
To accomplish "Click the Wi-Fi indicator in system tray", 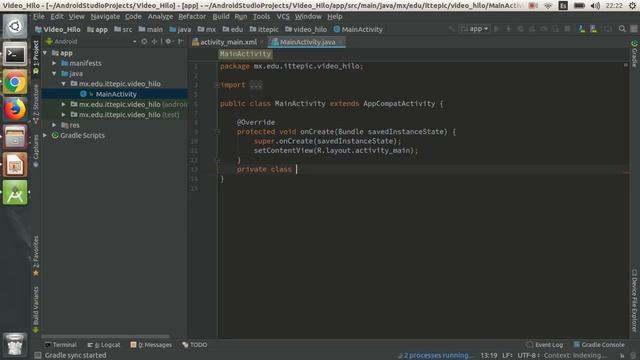I will (548, 5).
